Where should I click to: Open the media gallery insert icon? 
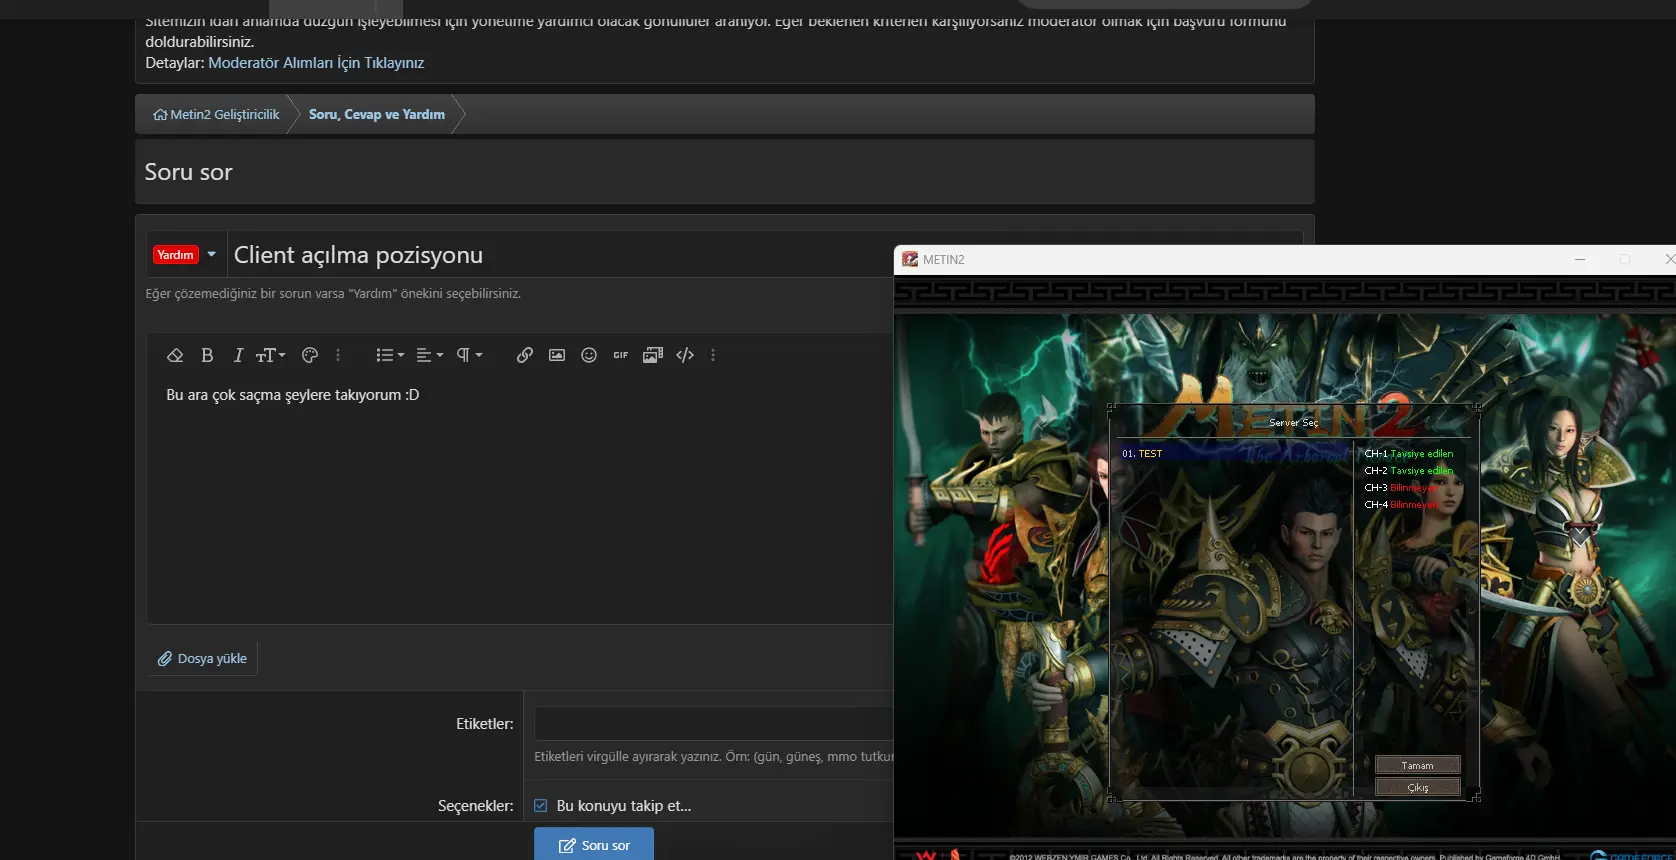[x=653, y=355]
